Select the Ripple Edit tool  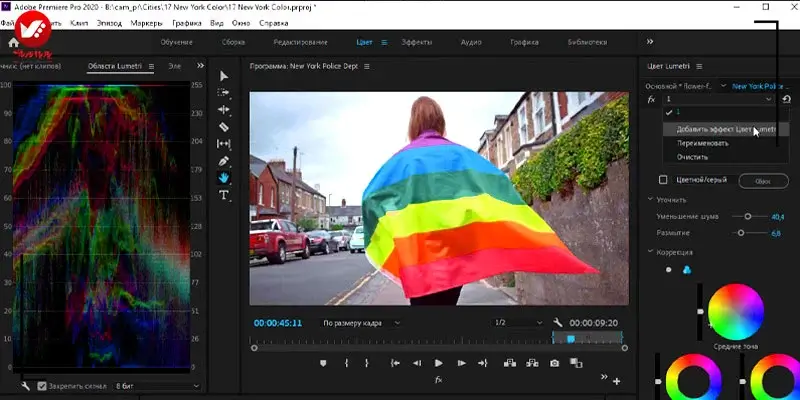pyautogui.click(x=223, y=110)
